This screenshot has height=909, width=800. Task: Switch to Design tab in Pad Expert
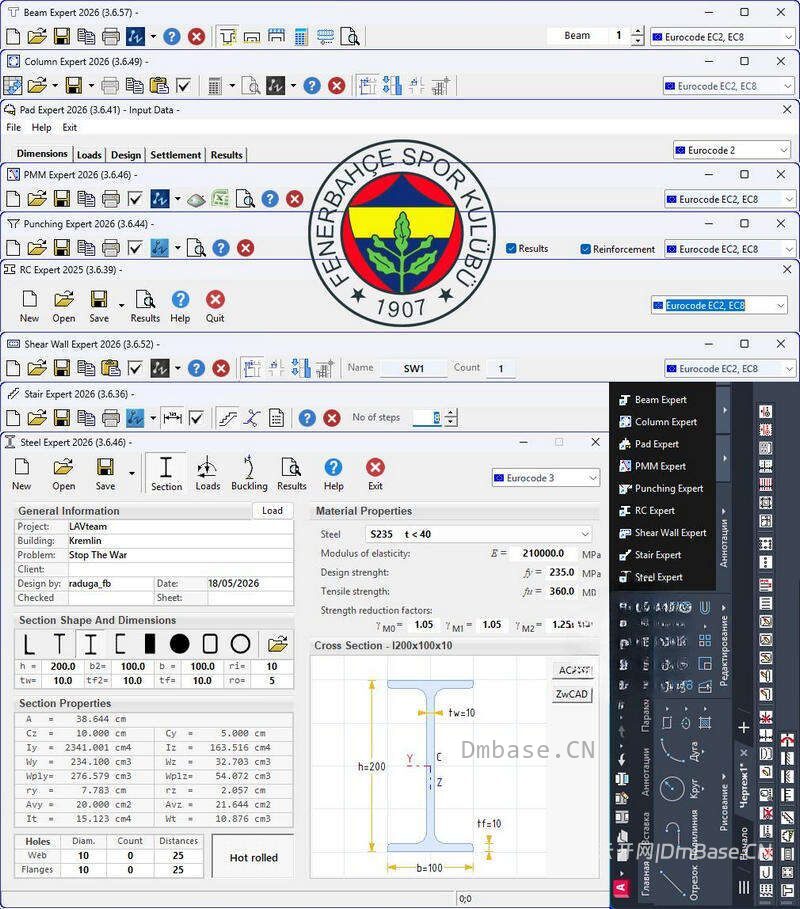[126, 155]
